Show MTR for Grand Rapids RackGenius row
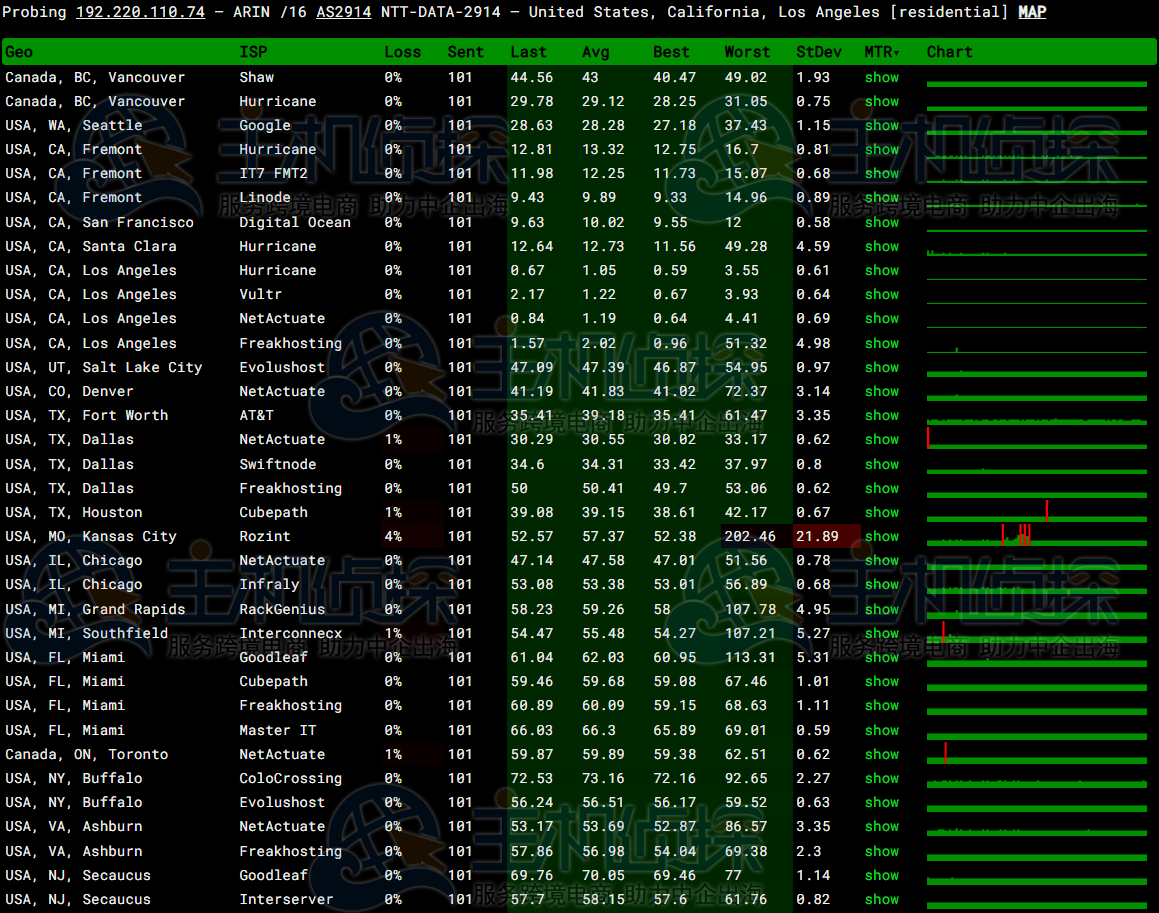The height and width of the screenshot is (913, 1159). click(x=882, y=609)
